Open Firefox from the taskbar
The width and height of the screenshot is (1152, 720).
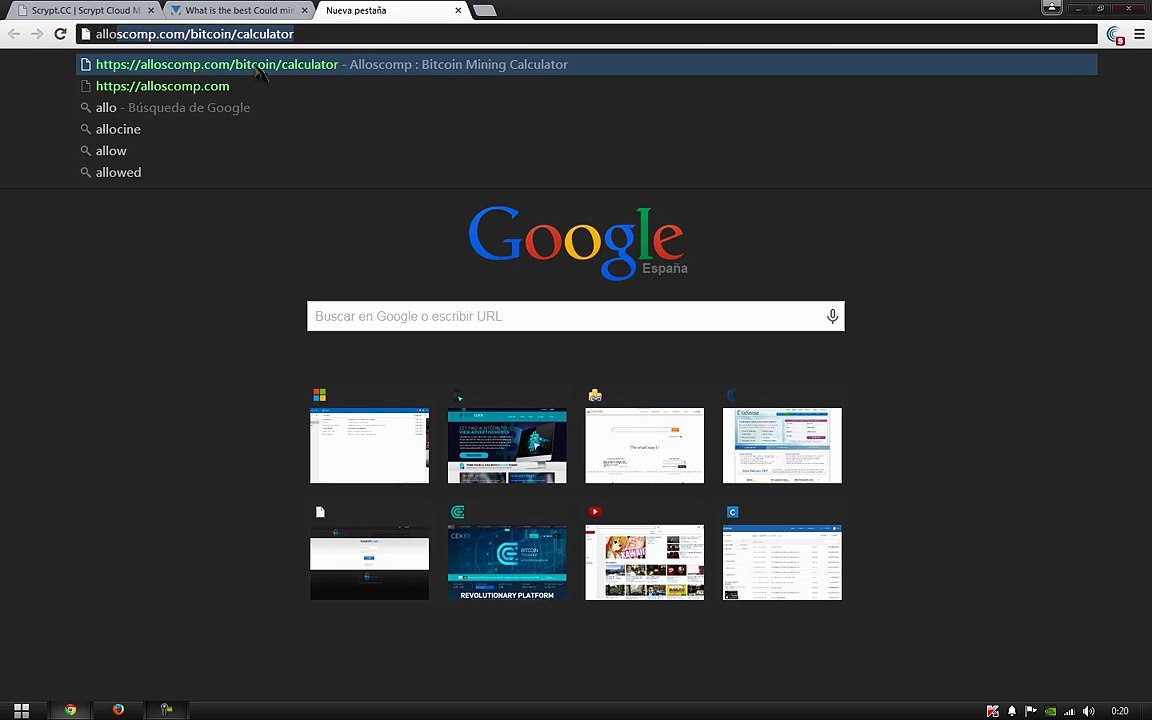tap(118, 710)
